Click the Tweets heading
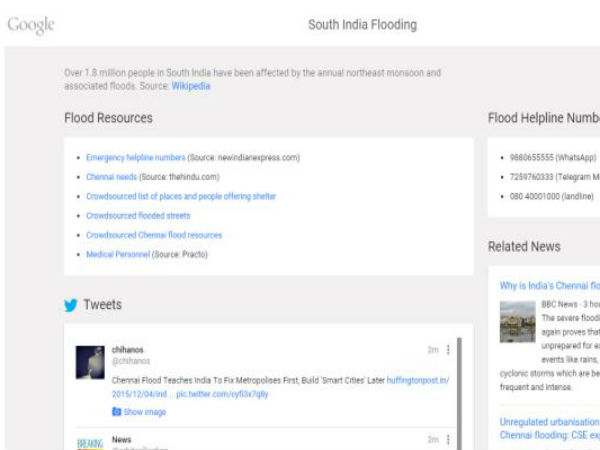 [x=103, y=305]
